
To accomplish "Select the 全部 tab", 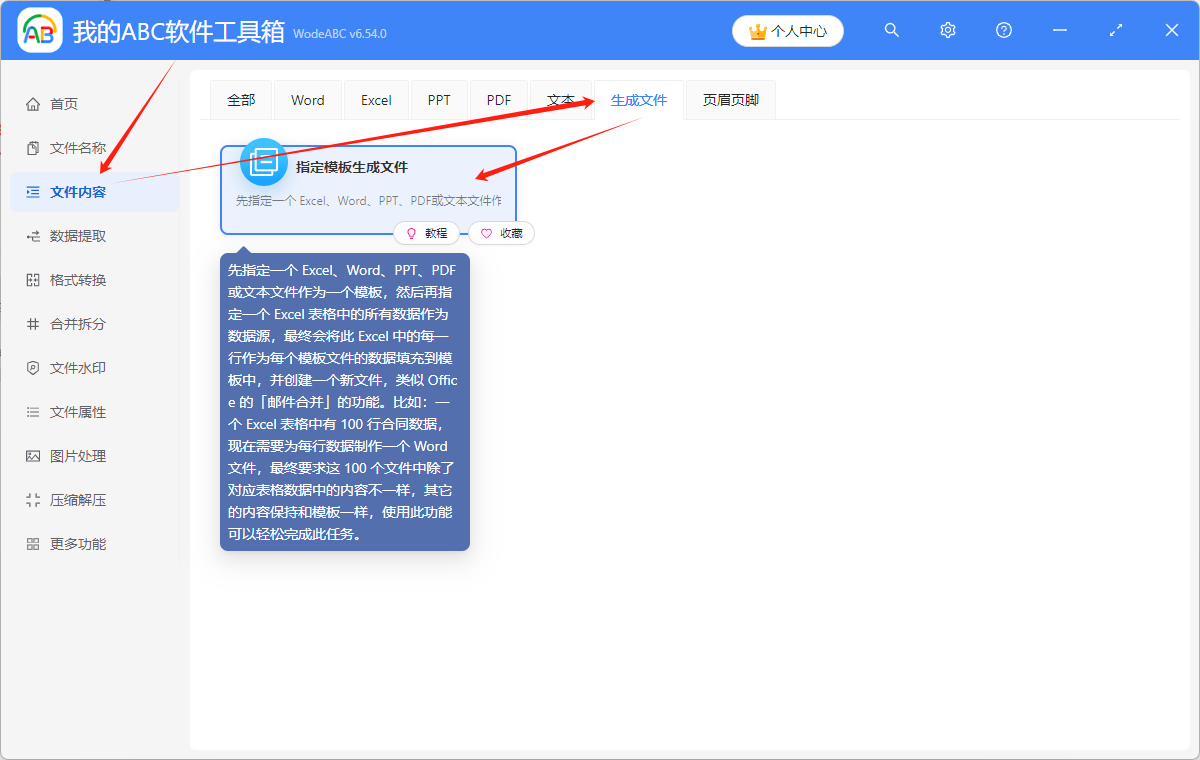I will (240, 99).
